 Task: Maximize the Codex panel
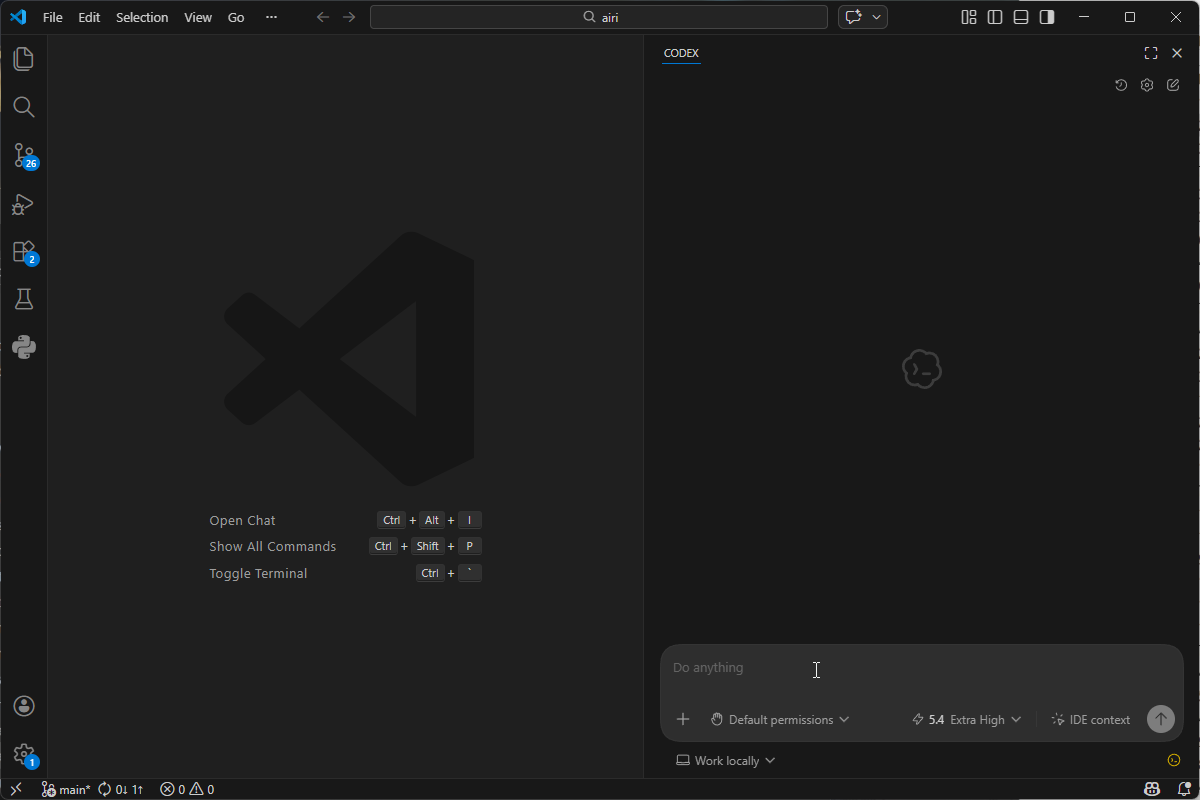pyautogui.click(x=1151, y=53)
